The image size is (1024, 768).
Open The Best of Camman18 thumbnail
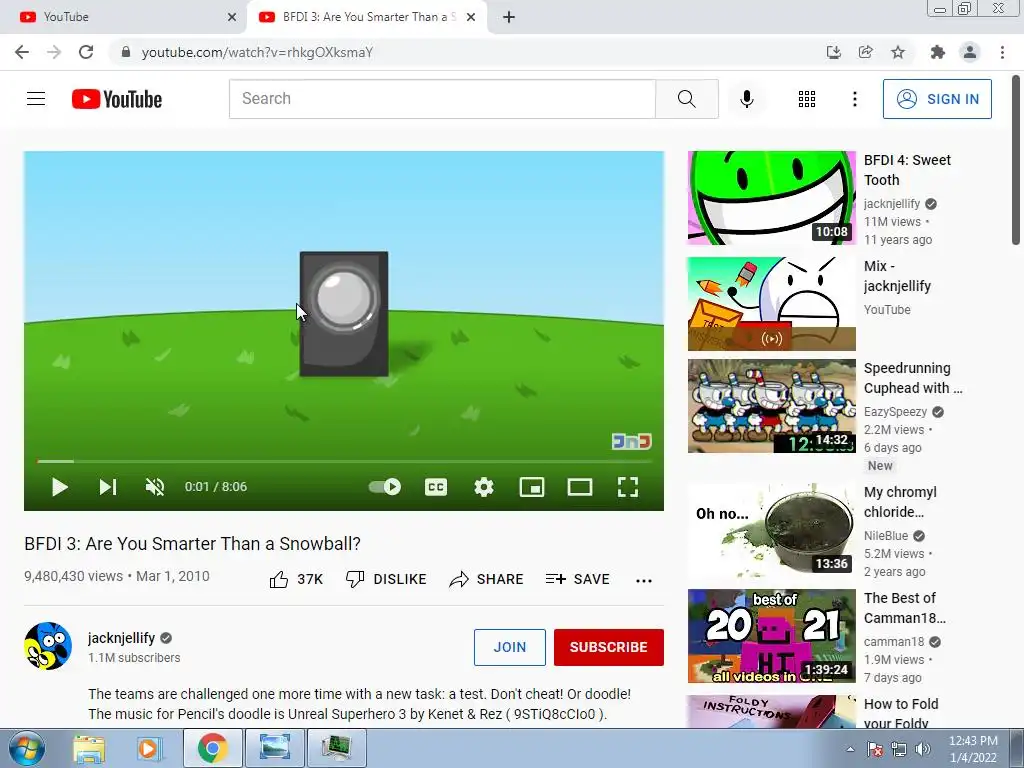(x=771, y=636)
